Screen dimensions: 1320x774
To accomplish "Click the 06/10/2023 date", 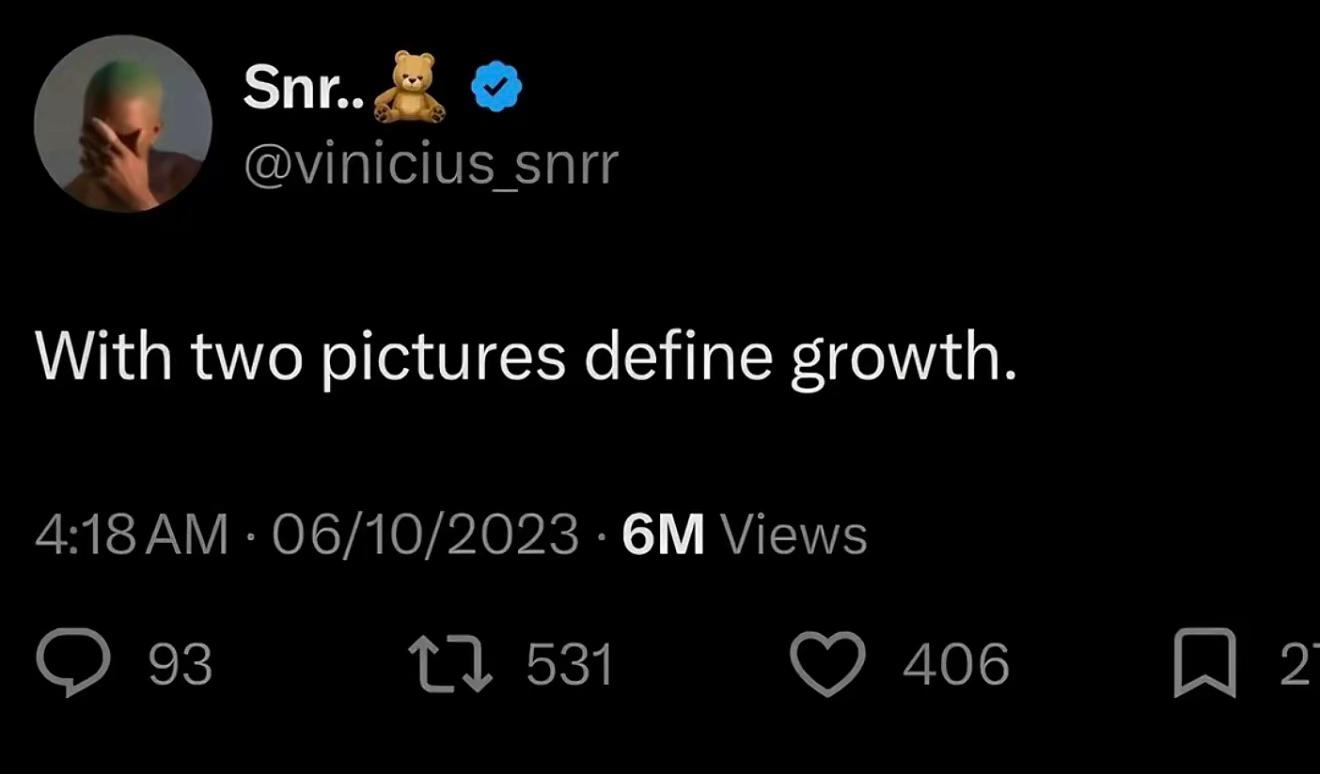I will pos(424,534).
